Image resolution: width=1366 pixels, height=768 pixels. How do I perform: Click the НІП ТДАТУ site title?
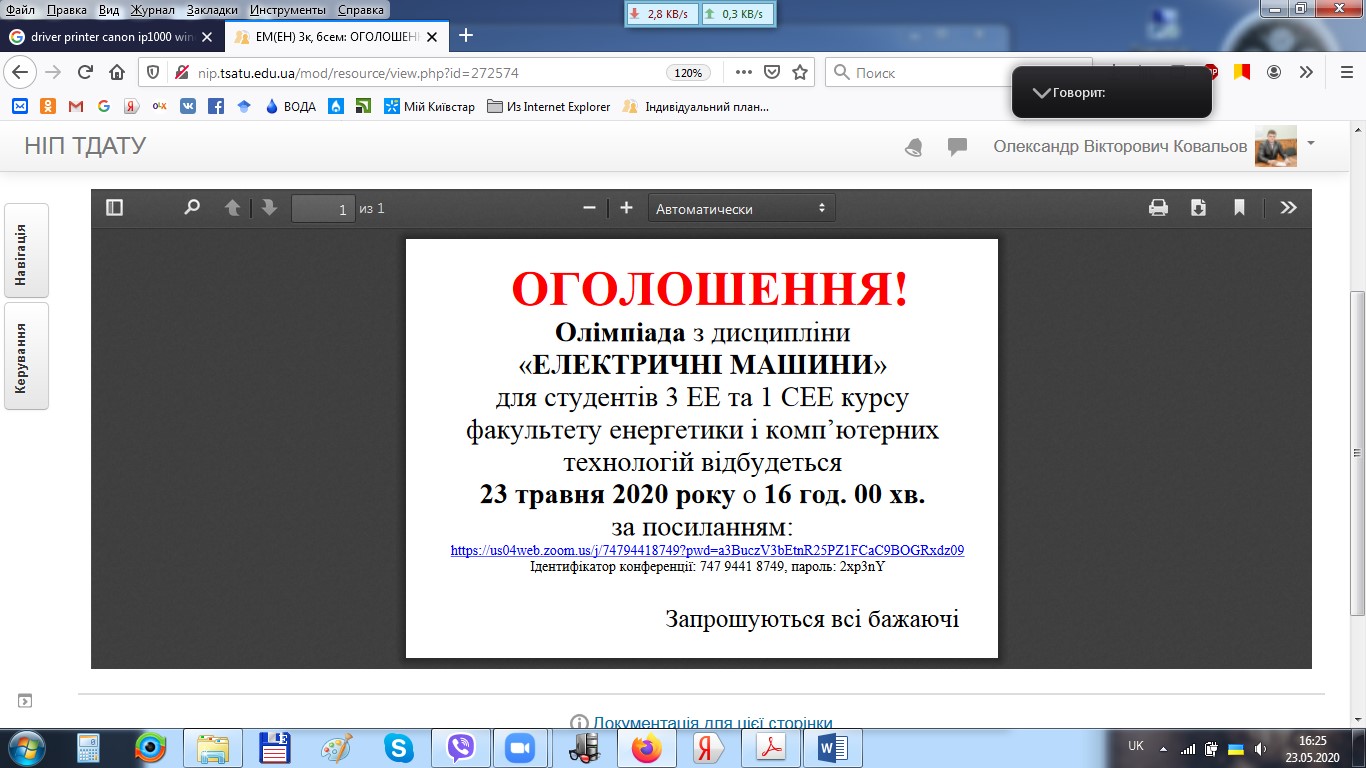[85, 146]
